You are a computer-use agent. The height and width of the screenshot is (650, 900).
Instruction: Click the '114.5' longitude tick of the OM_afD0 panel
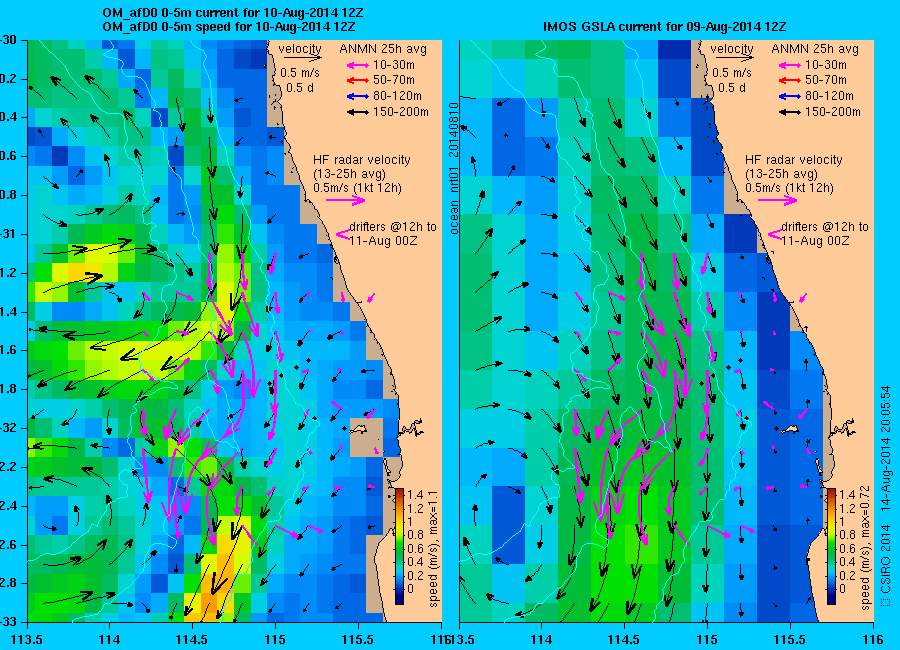click(192, 639)
